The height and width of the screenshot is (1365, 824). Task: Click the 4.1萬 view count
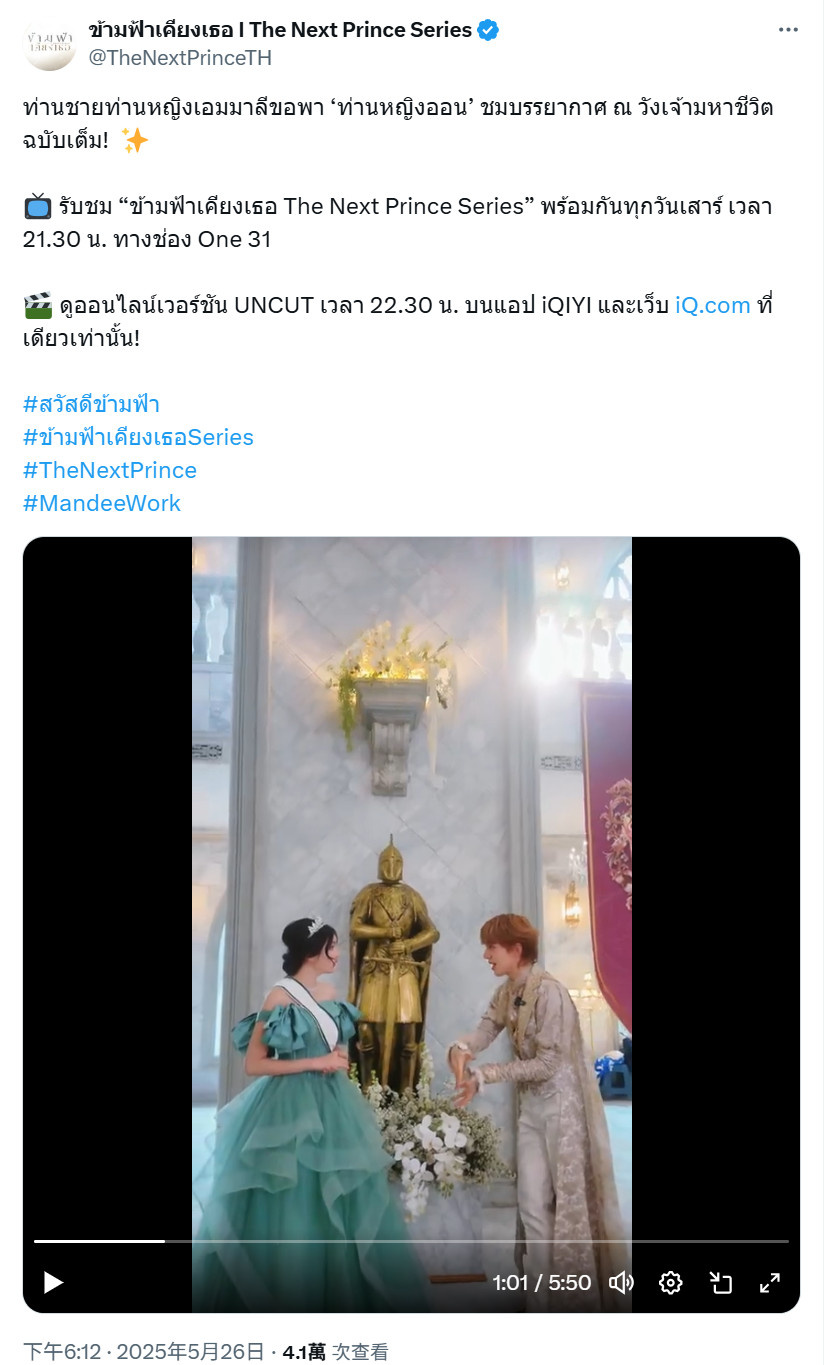pos(304,1352)
